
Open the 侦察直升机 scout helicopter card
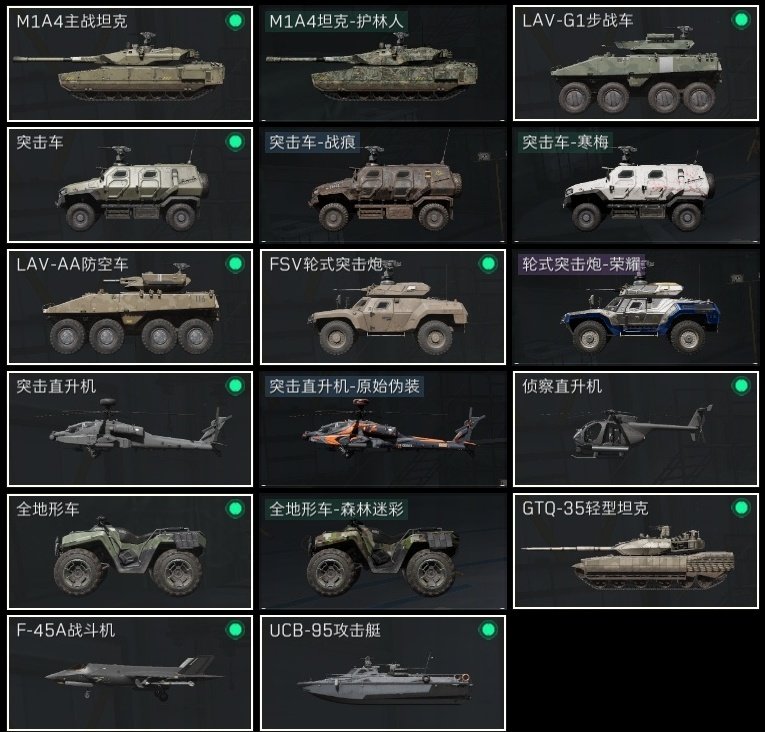tap(636, 429)
